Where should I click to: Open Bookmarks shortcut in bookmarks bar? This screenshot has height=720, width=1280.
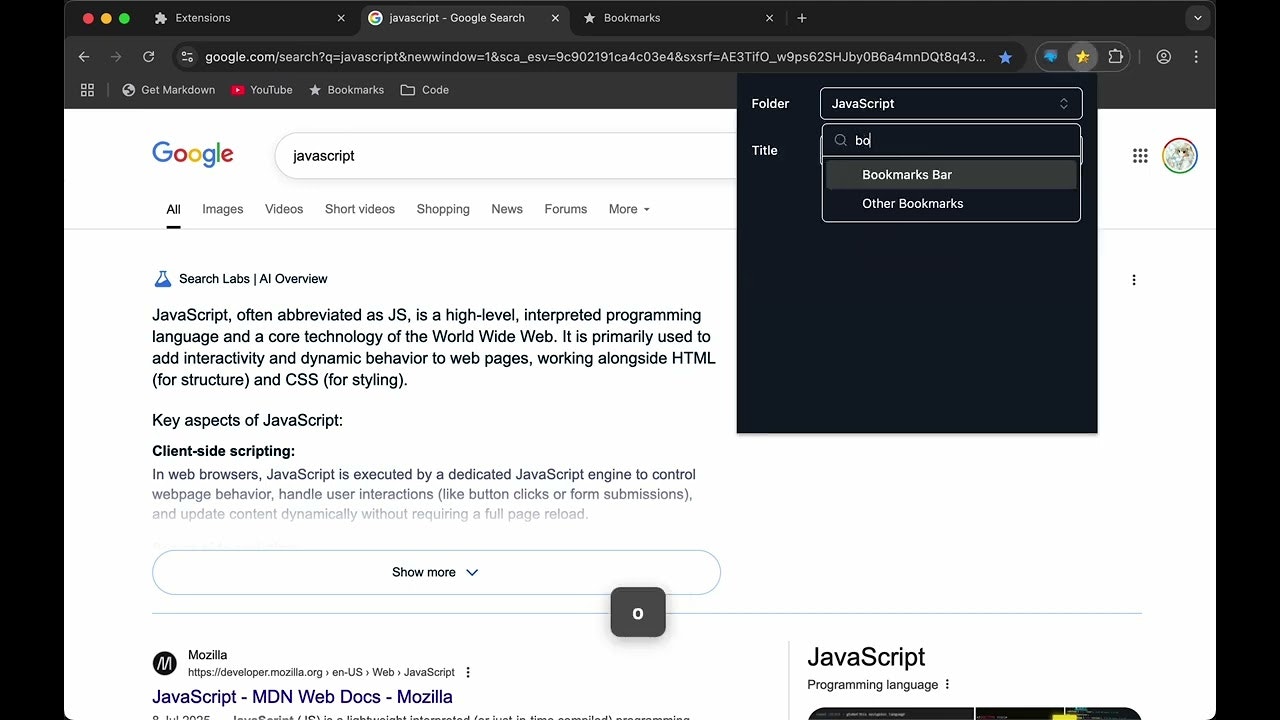click(x=346, y=90)
